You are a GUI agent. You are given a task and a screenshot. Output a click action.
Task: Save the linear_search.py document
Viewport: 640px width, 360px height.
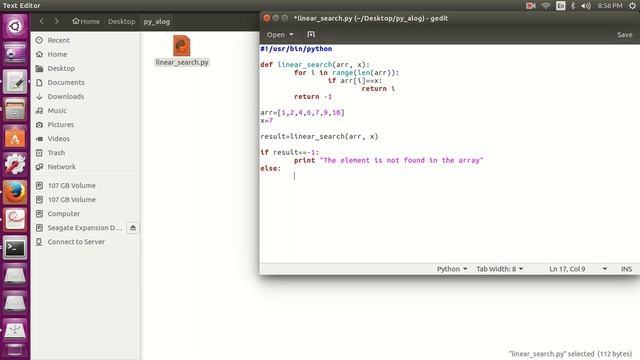pyautogui.click(x=624, y=35)
